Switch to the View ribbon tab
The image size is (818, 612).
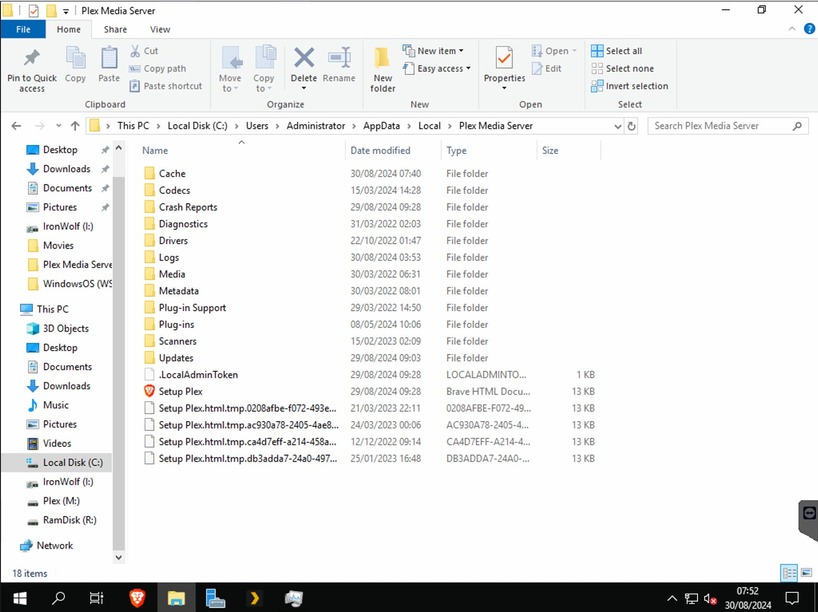[x=160, y=29]
